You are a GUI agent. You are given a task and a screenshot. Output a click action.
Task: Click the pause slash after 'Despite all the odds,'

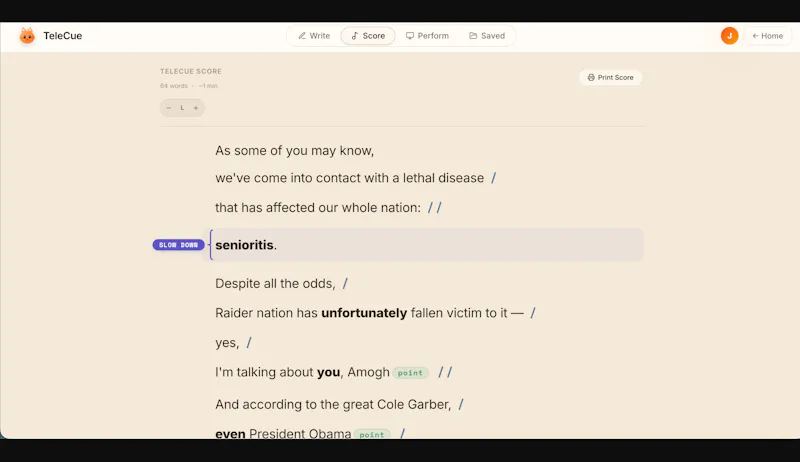tap(345, 284)
